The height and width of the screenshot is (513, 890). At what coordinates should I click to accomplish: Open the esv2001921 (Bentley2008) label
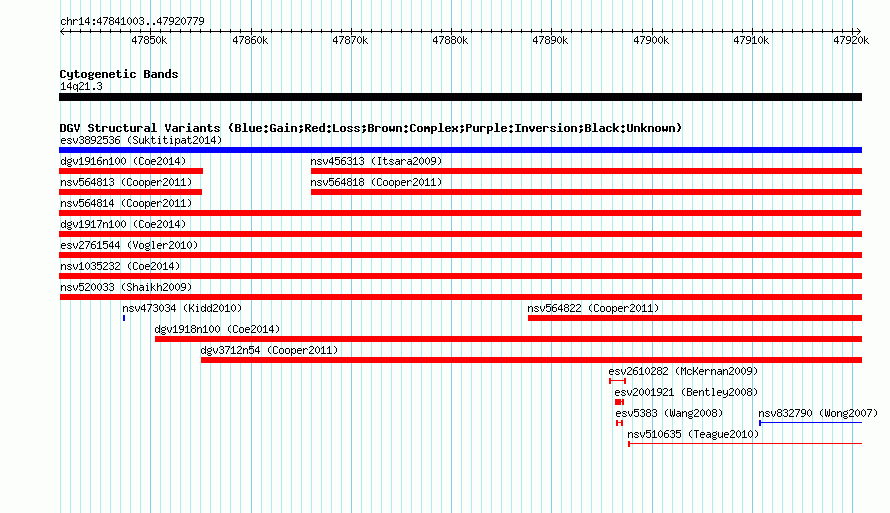(686, 392)
